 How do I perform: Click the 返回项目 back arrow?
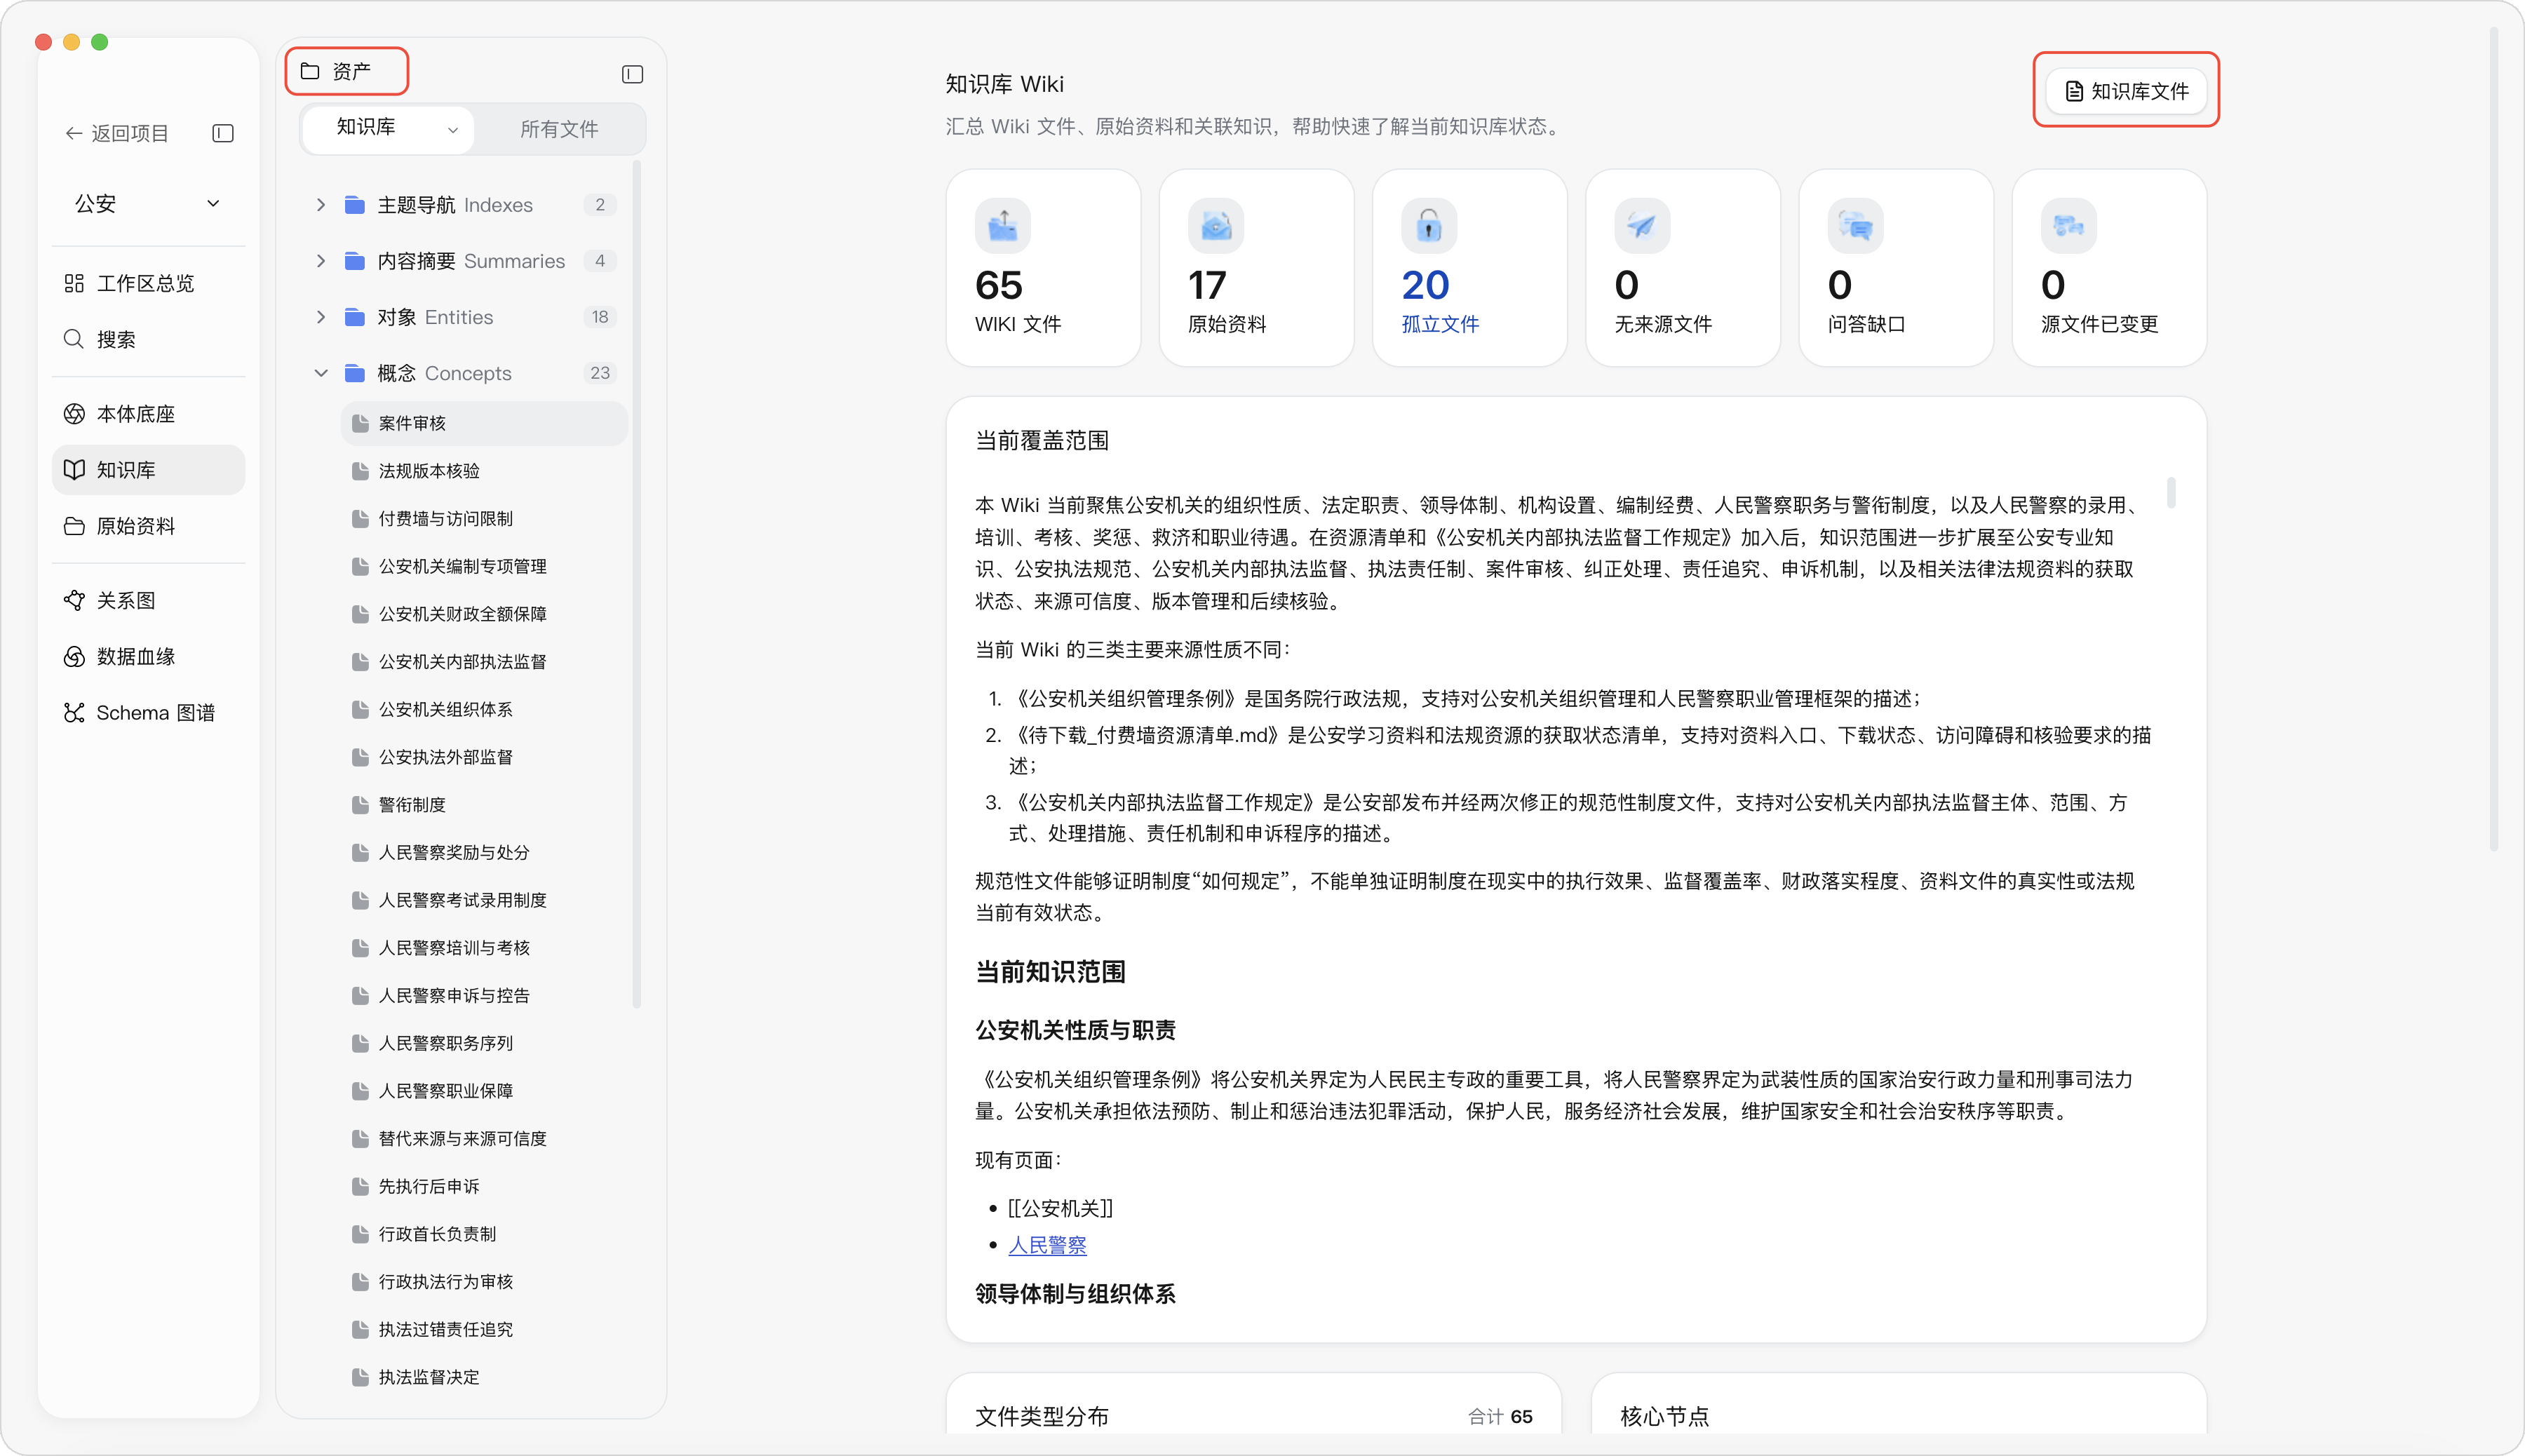73,133
